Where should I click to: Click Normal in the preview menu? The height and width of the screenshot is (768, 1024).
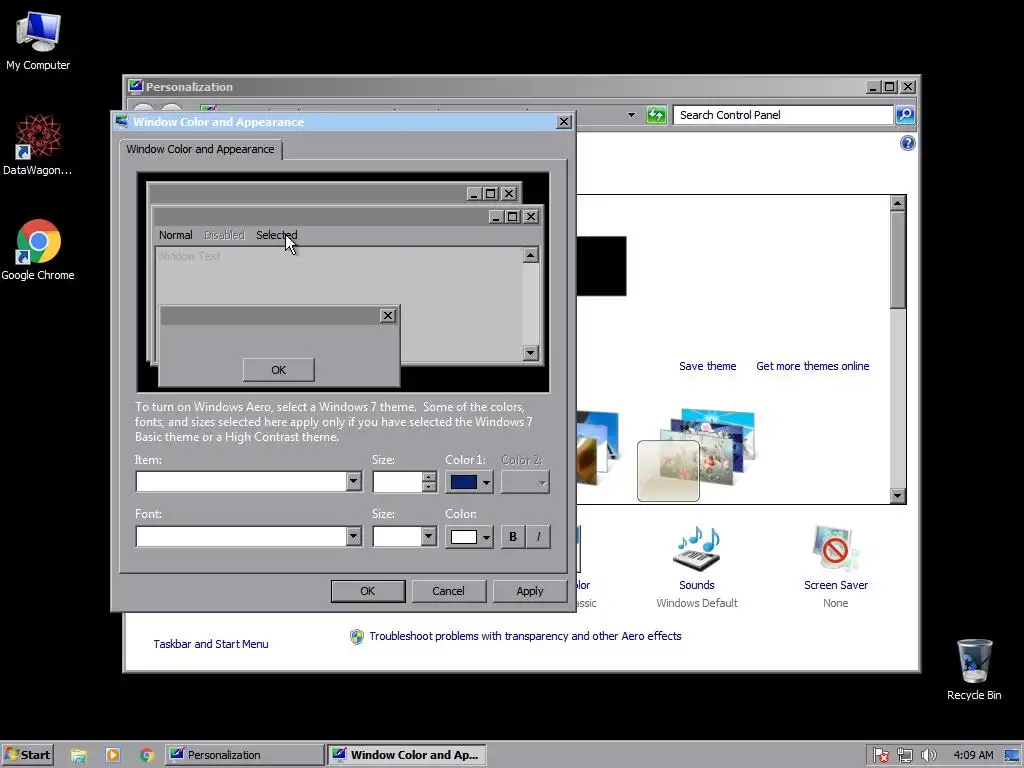click(176, 235)
